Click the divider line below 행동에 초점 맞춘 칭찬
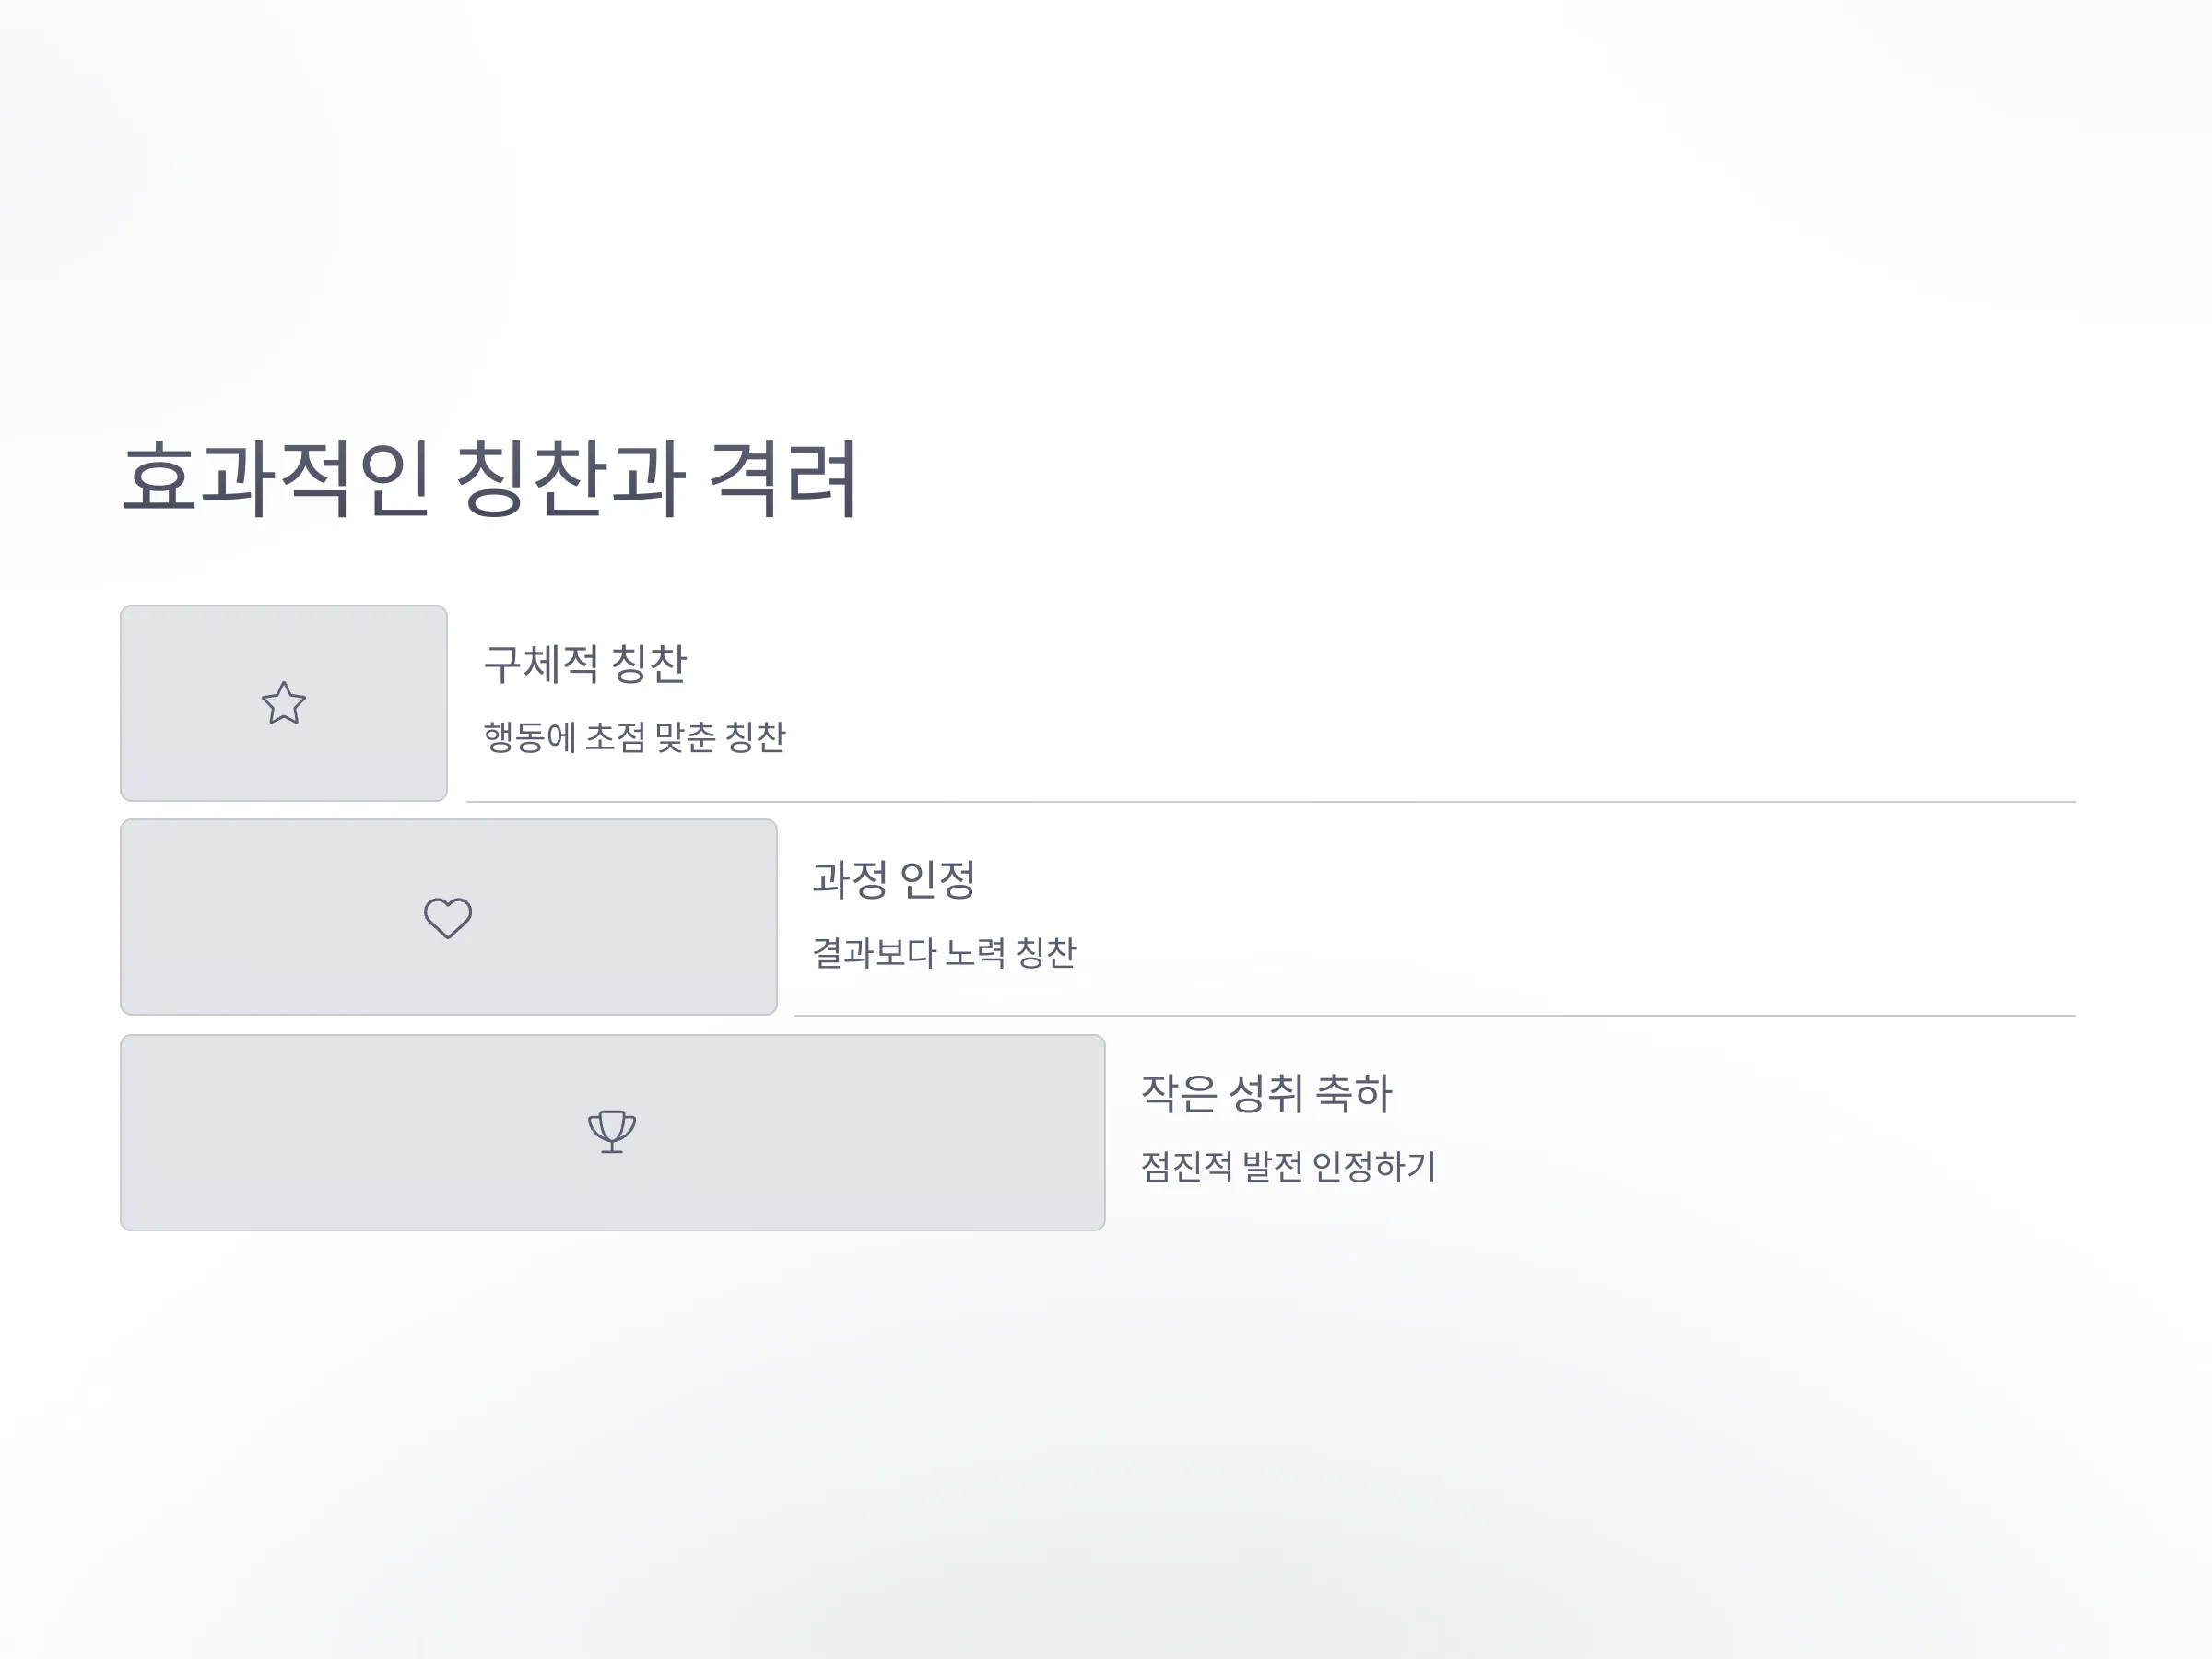 pos(1271,802)
